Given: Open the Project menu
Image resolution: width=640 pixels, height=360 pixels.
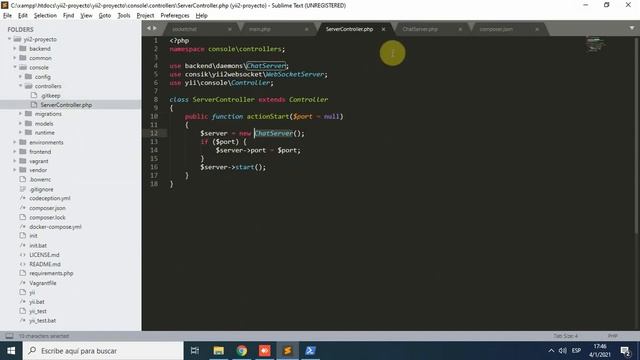Looking at the screenshot, I should (x=145, y=16).
